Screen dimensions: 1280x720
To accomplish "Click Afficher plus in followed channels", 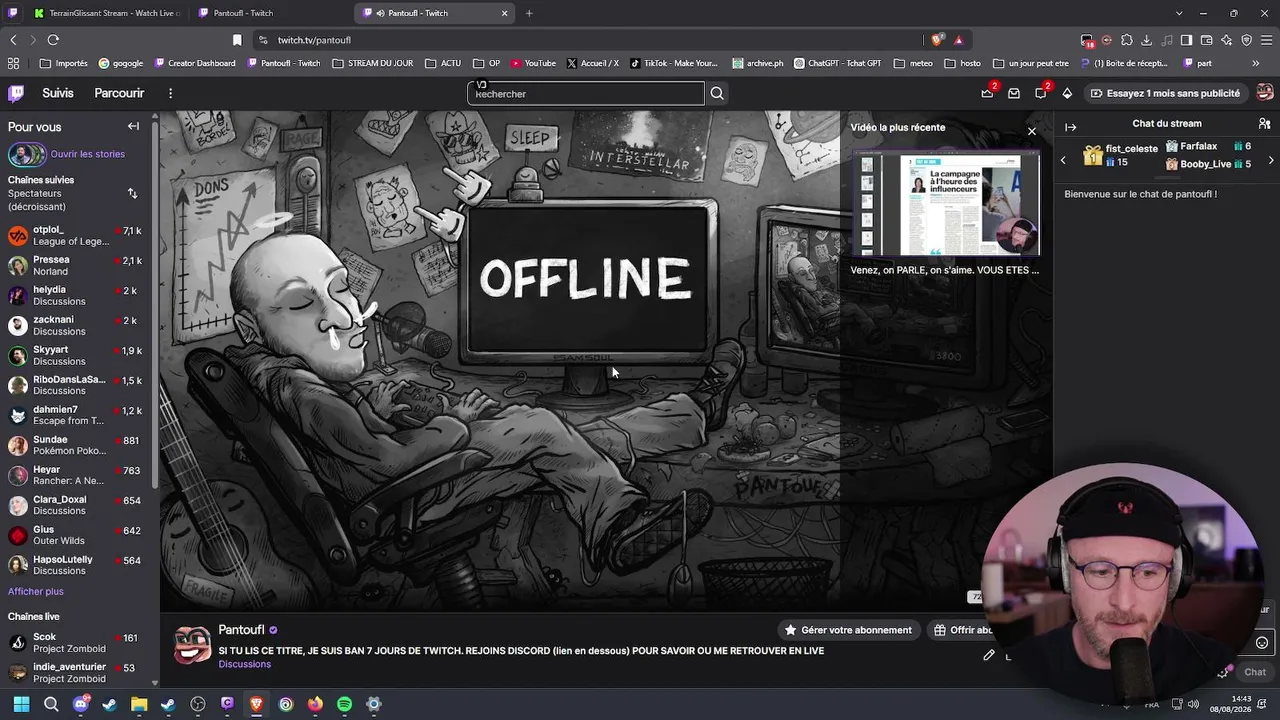I will coord(36,591).
